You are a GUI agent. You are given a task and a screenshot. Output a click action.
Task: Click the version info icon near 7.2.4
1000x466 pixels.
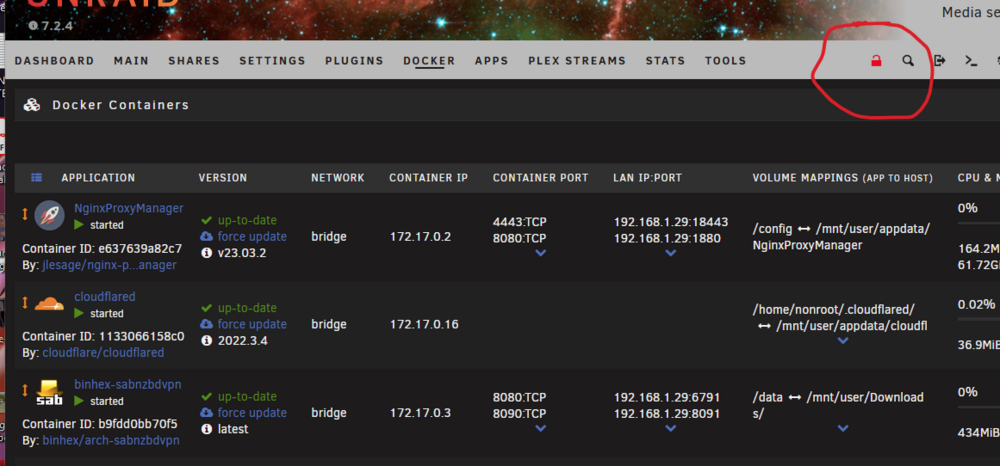click(33, 26)
